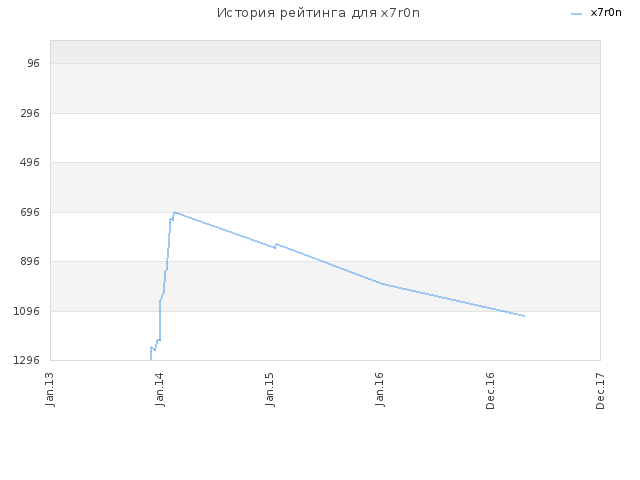
Task: Select the 96 y-axis label
Action: click(x=33, y=63)
